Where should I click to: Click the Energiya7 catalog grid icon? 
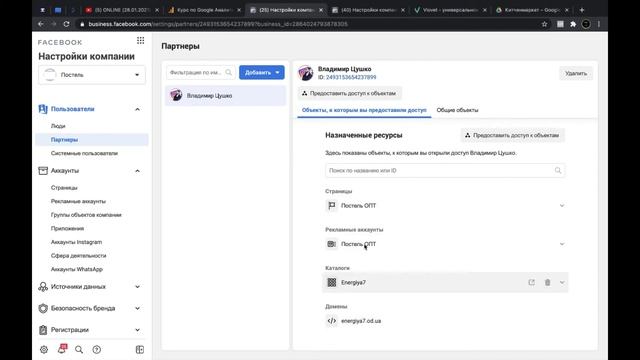(332, 282)
